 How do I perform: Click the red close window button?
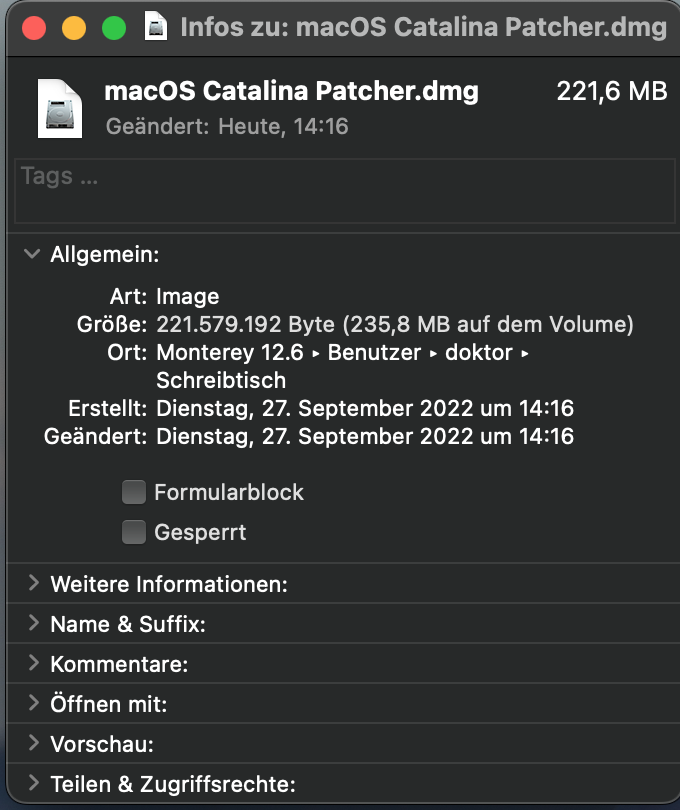click(34, 27)
